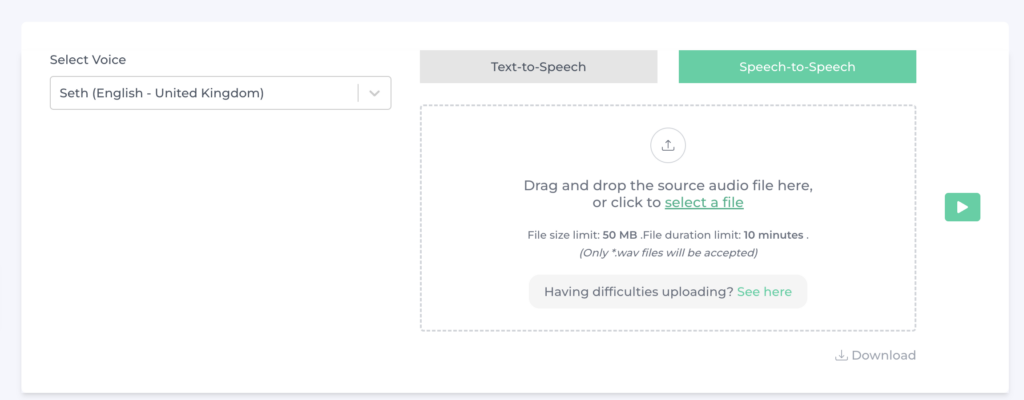Click the 'or click to' text before link

click(x=627, y=203)
